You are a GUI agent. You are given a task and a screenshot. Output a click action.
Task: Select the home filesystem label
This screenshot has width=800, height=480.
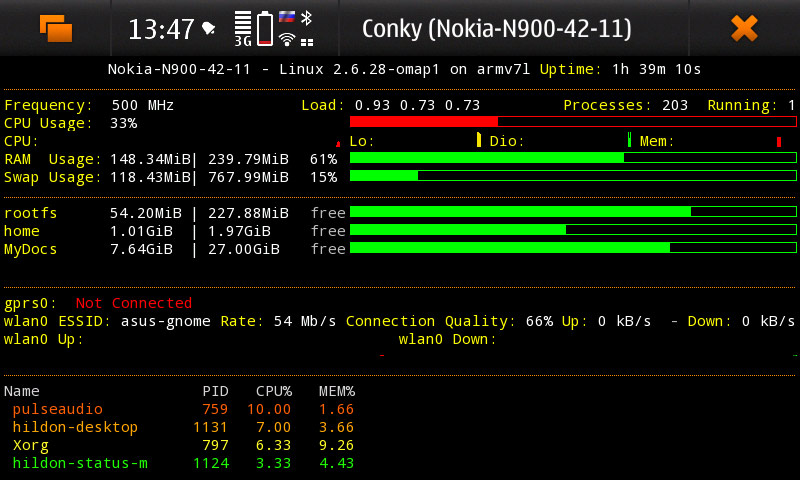pyautogui.click(x=21, y=231)
